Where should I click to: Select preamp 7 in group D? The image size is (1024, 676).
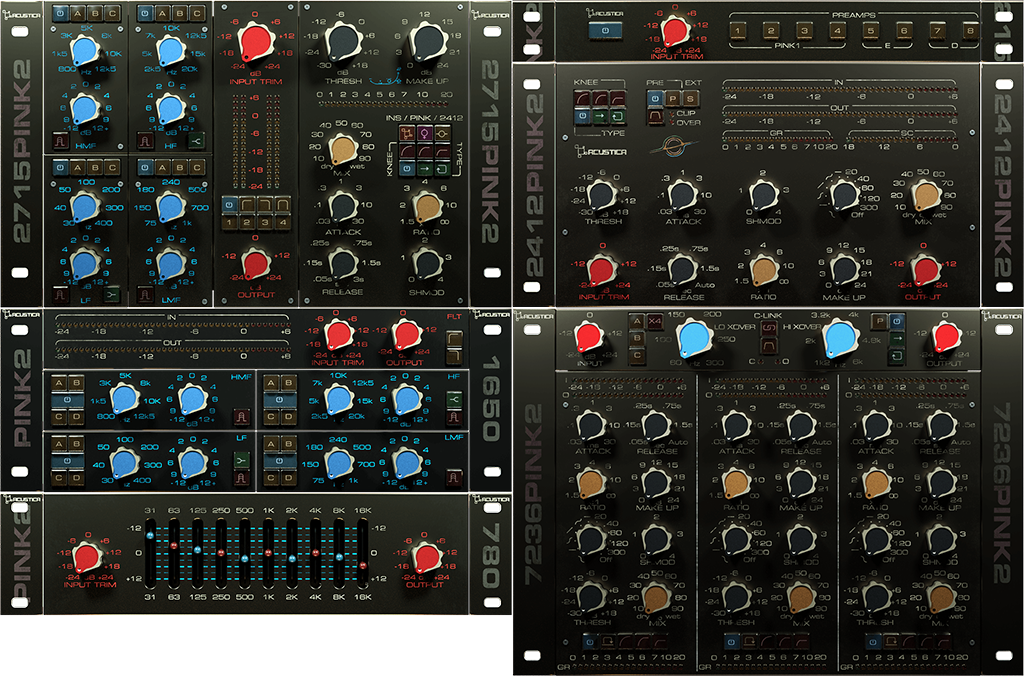(x=937, y=30)
